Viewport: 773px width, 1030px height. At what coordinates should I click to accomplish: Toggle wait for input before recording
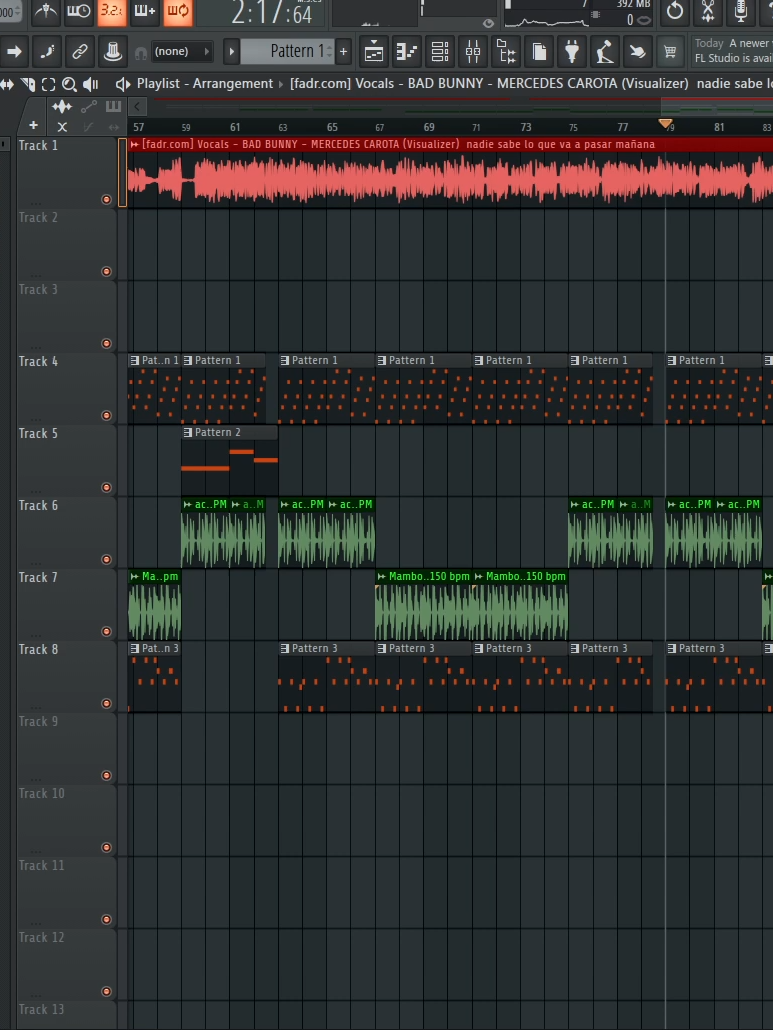[x=79, y=11]
